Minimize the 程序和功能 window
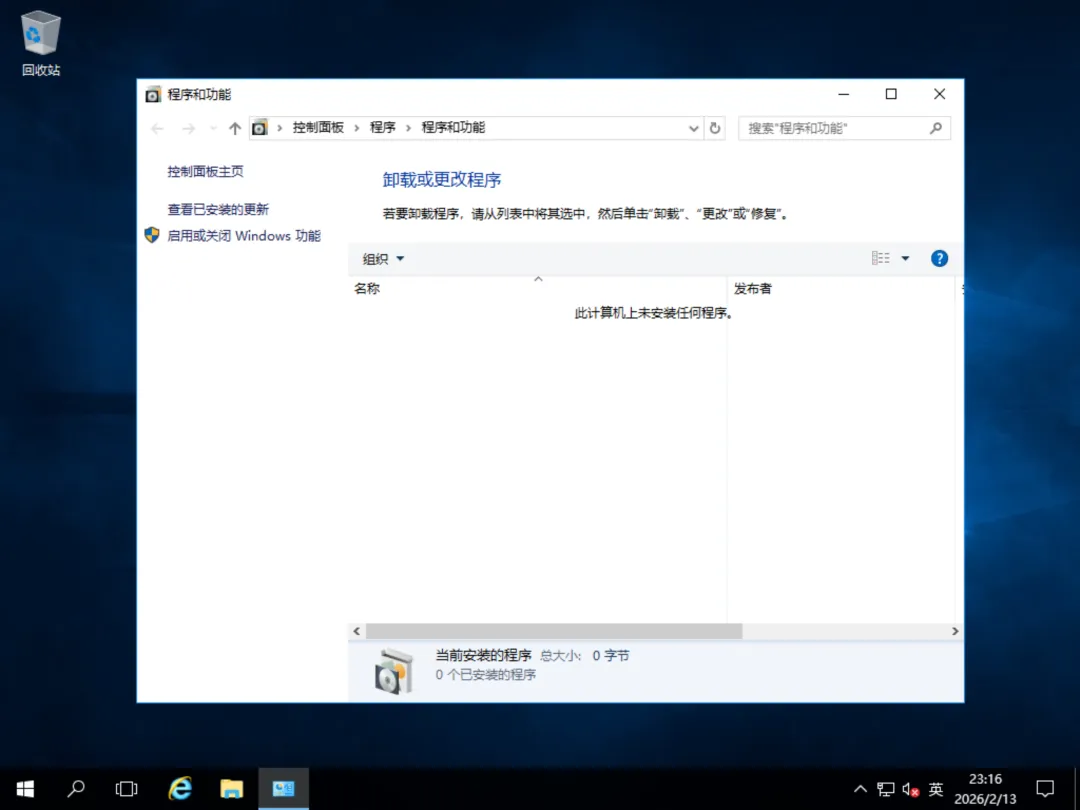This screenshot has height=810, width=1080. pos(844,94)
